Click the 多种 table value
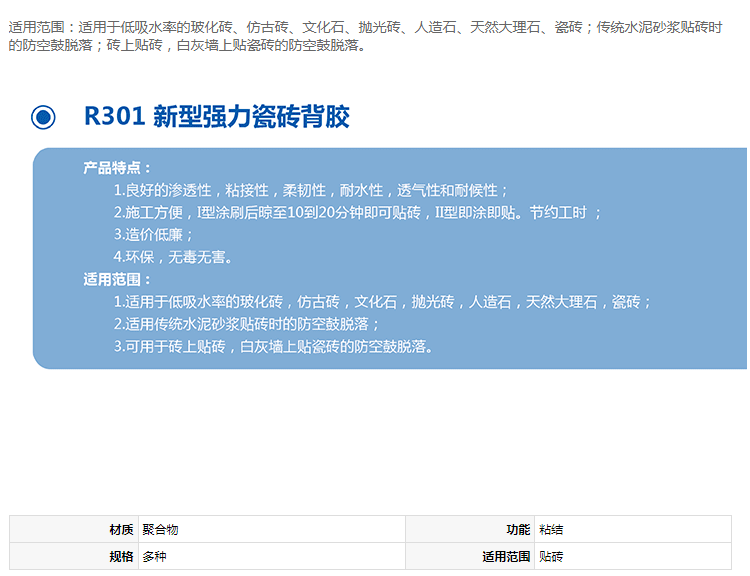The height and width of the screenshot is (576, 750). point(154,556)
